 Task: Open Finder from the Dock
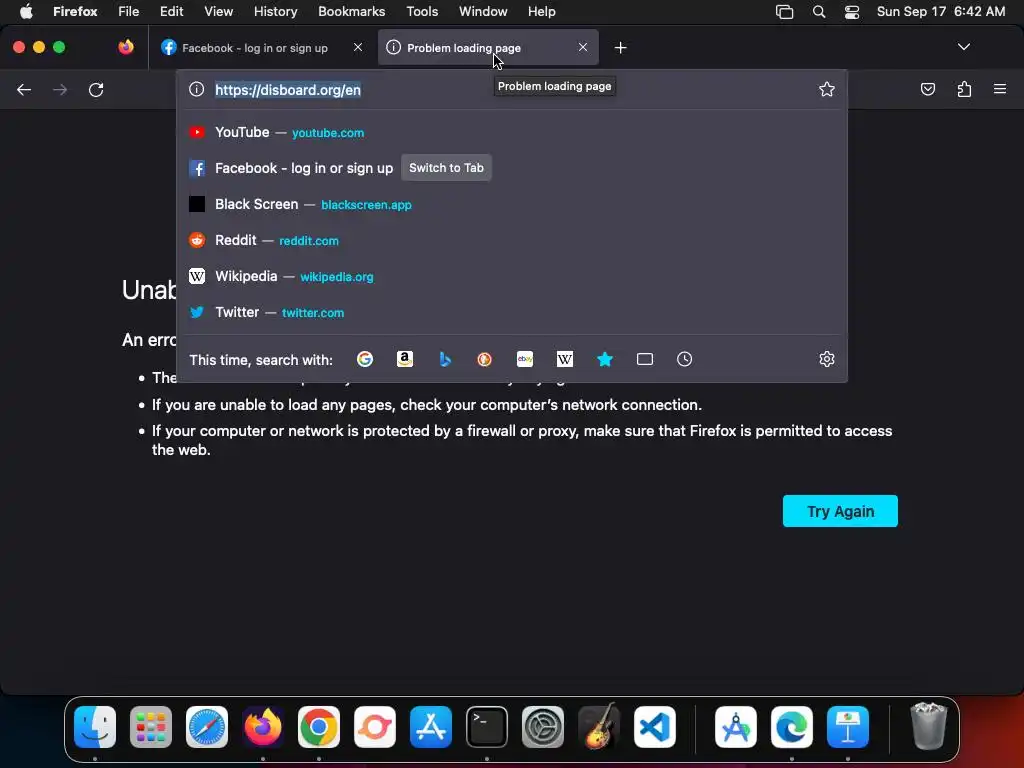click(x=95, y=727)
